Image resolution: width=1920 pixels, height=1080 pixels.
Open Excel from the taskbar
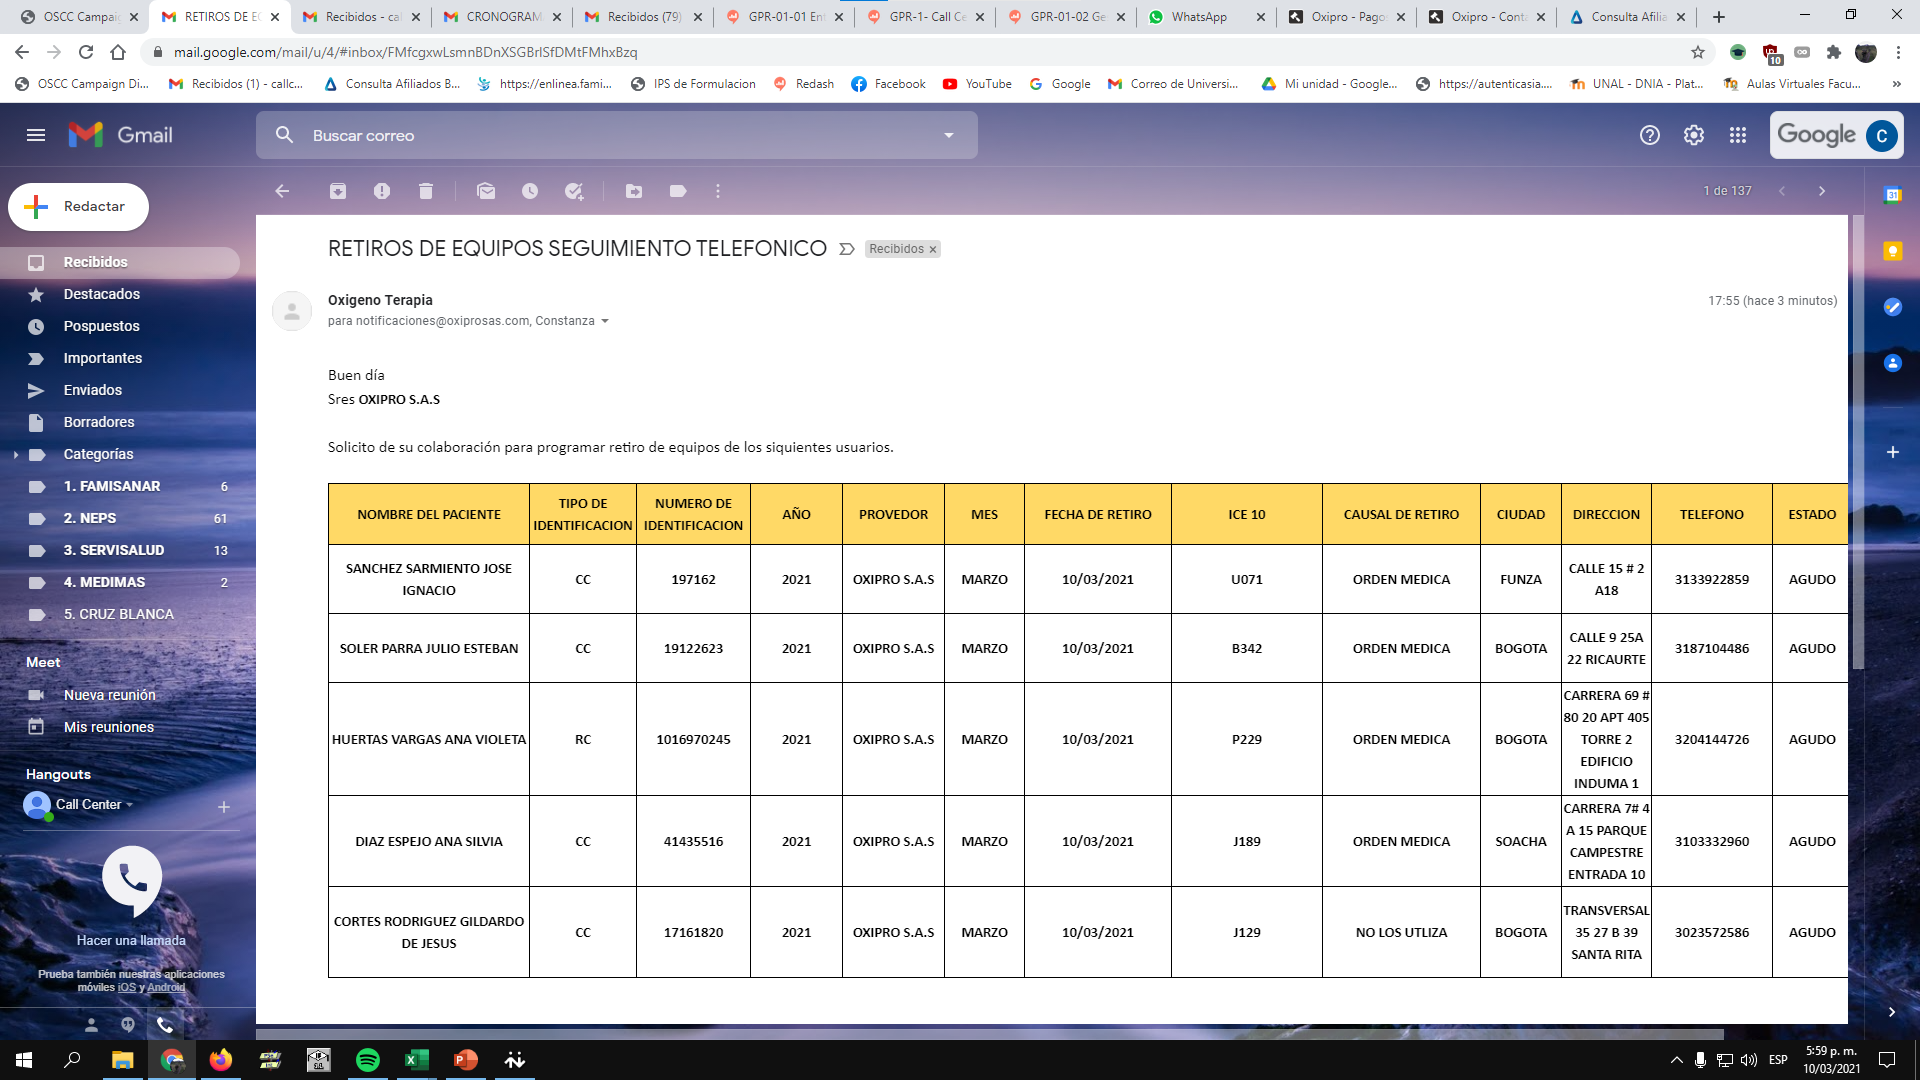click(x=416, y=1060)
